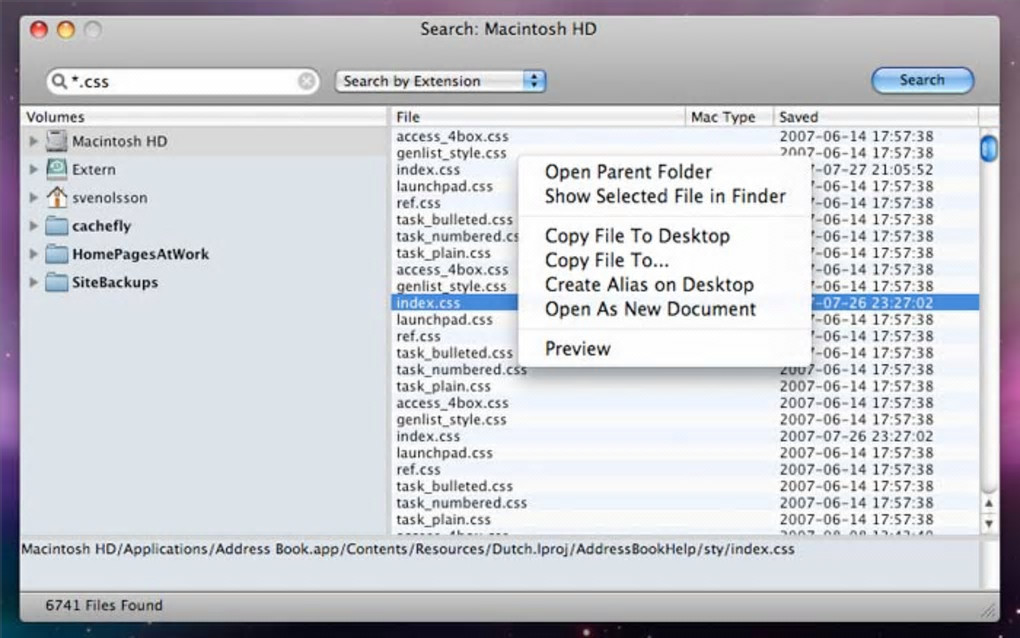
Task: Select the Extern volume icon
Action: [57, 169]
